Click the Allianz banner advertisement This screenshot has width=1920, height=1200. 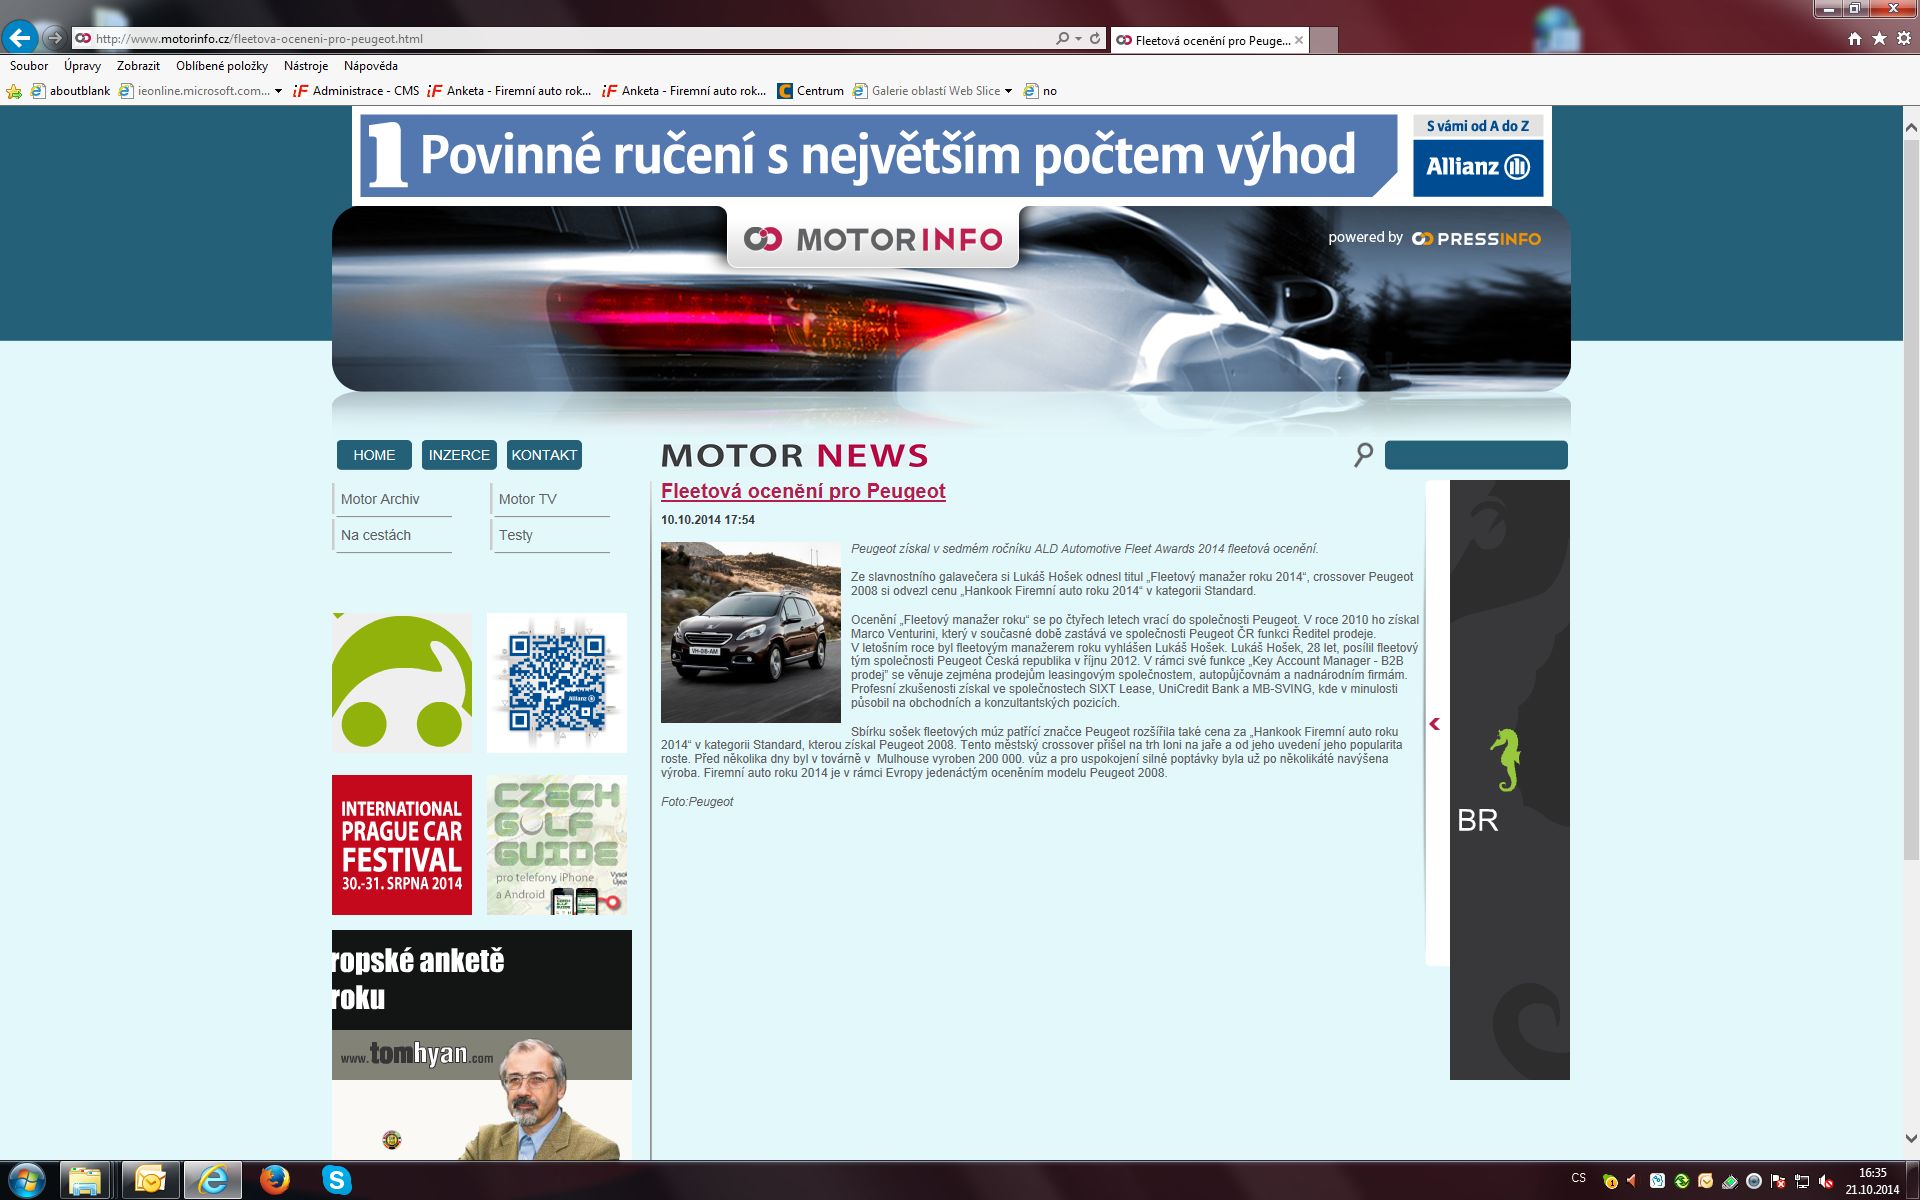[952, 156]
